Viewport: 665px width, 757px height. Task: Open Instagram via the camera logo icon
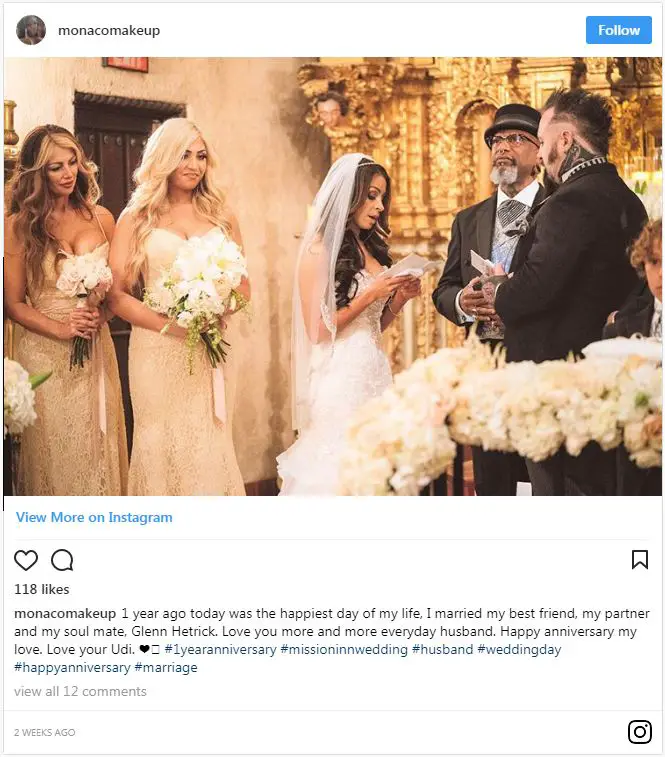pos(640,731)
